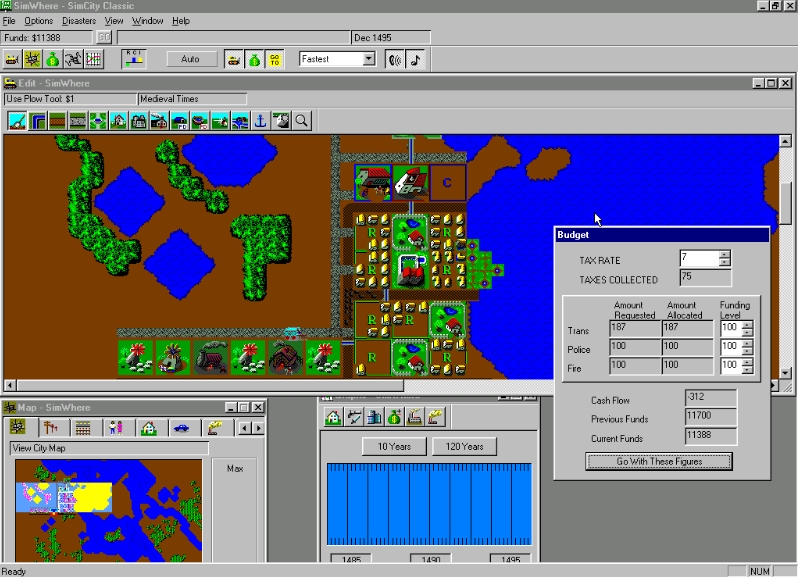Toggle auto-bulldoze in main toolbar
Image resolution: width=798 pixels, height=577 pixels.
click(234, 60)
